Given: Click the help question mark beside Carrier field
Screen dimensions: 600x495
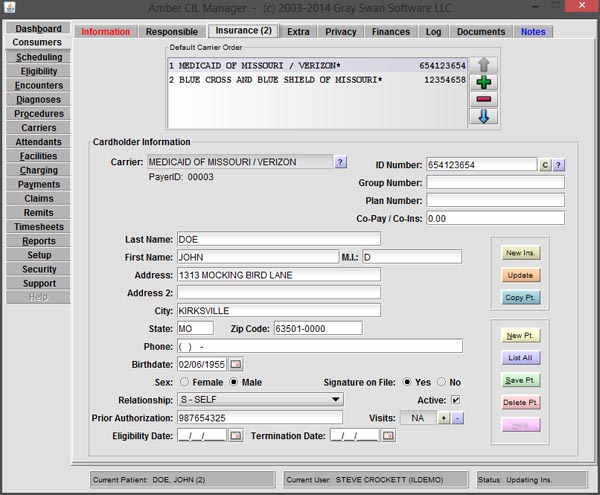Looking at the screenshot, I should (x=340, y=161).
